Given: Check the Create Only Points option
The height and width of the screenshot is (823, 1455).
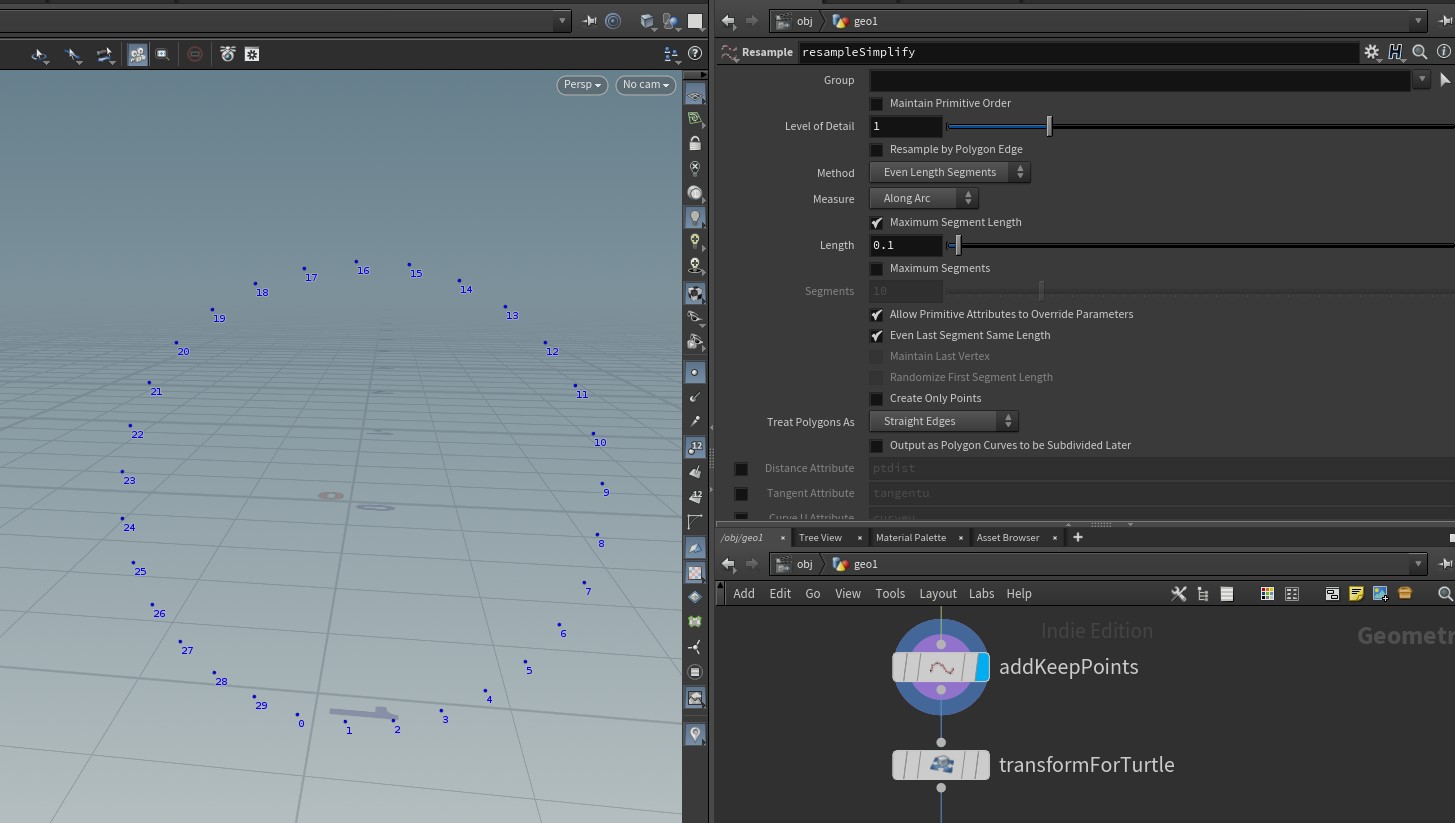Looking at the screenshot, I should 876,399.
